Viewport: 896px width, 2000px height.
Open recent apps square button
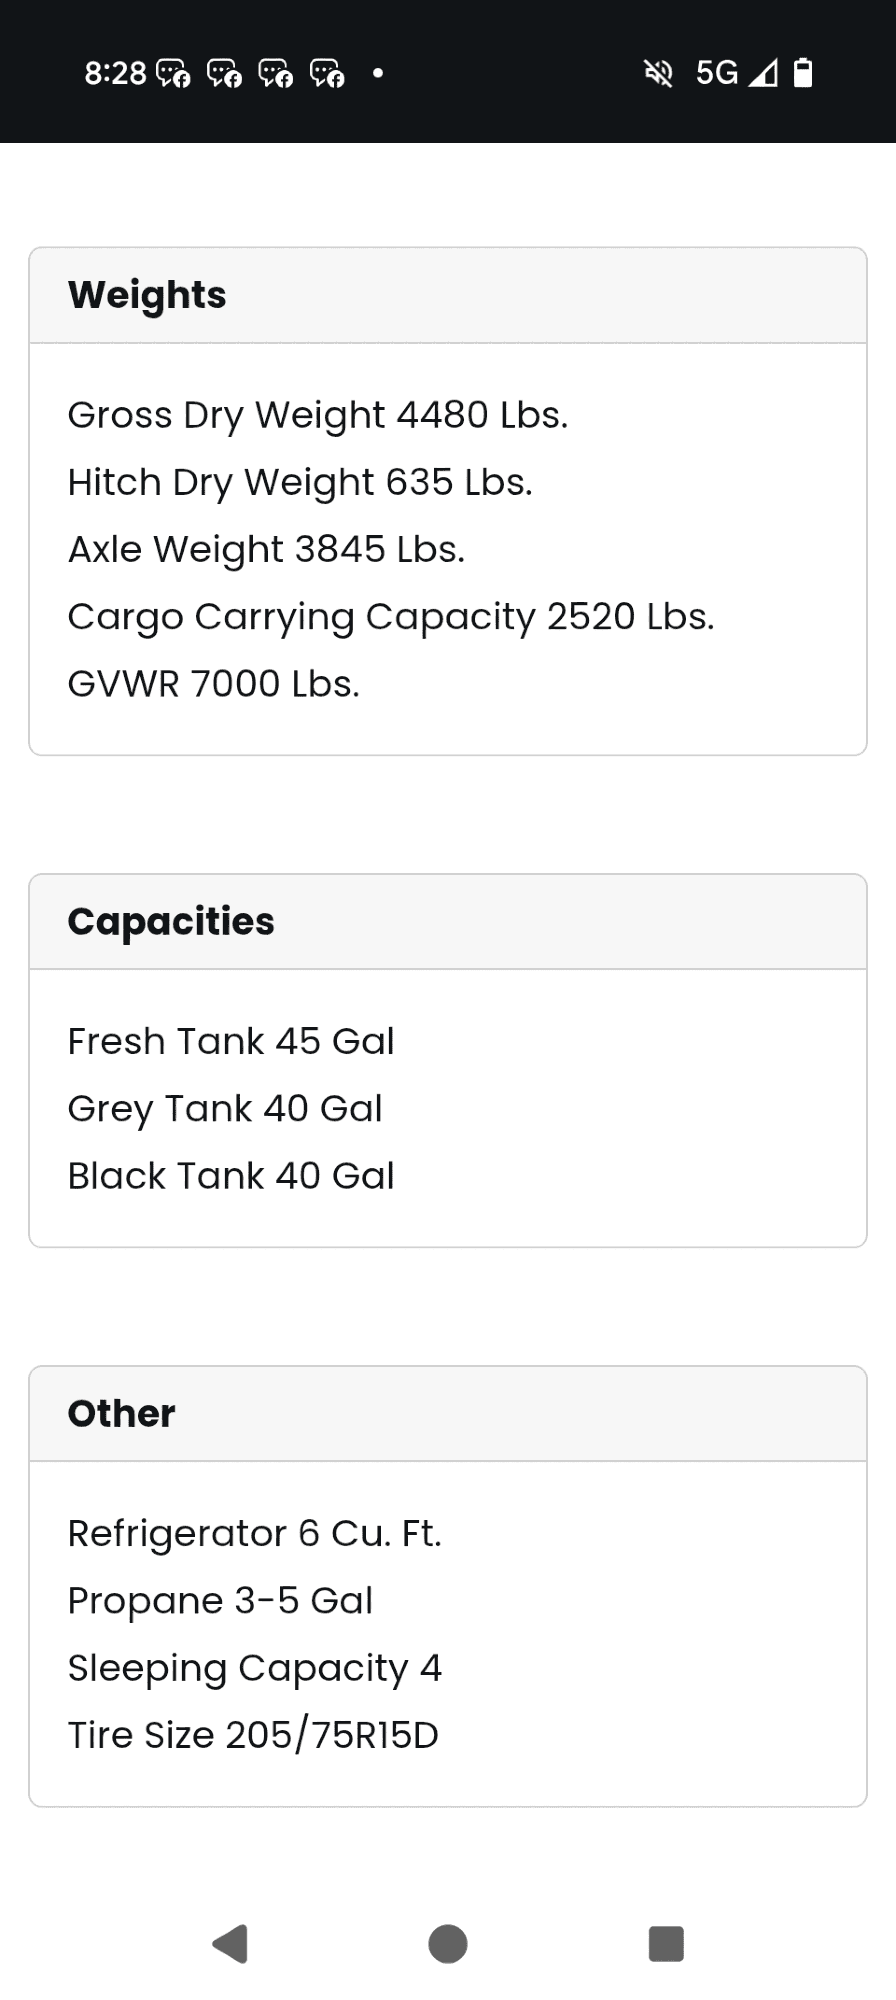coord(666,1944)
